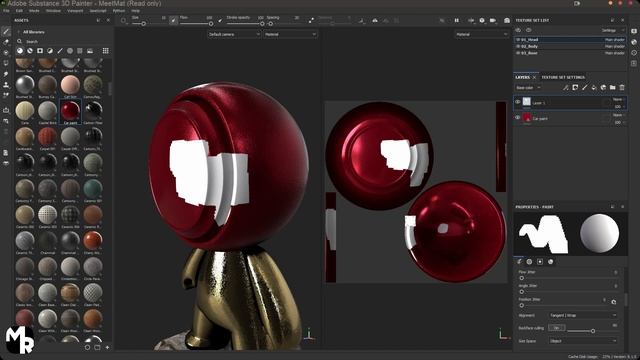Adjust the Backface culling angle slider
Viewport: 640px width, 360px height.
(x=593, y=331)
